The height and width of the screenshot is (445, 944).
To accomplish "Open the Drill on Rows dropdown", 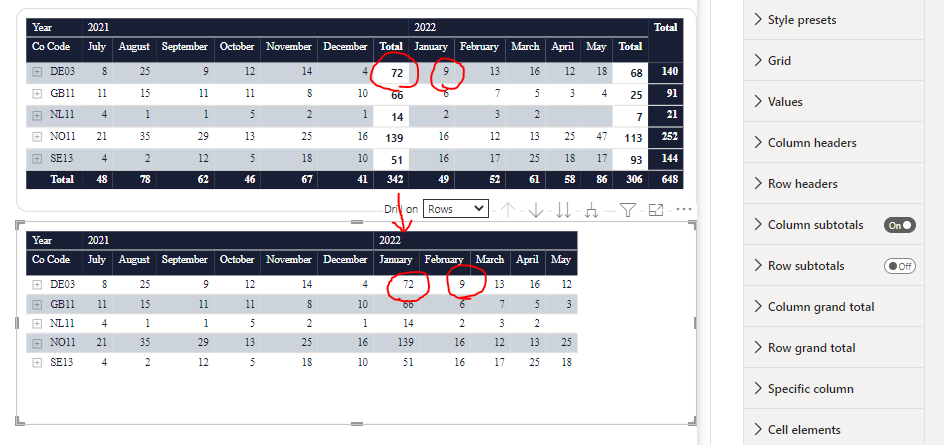I will [455, 209].
